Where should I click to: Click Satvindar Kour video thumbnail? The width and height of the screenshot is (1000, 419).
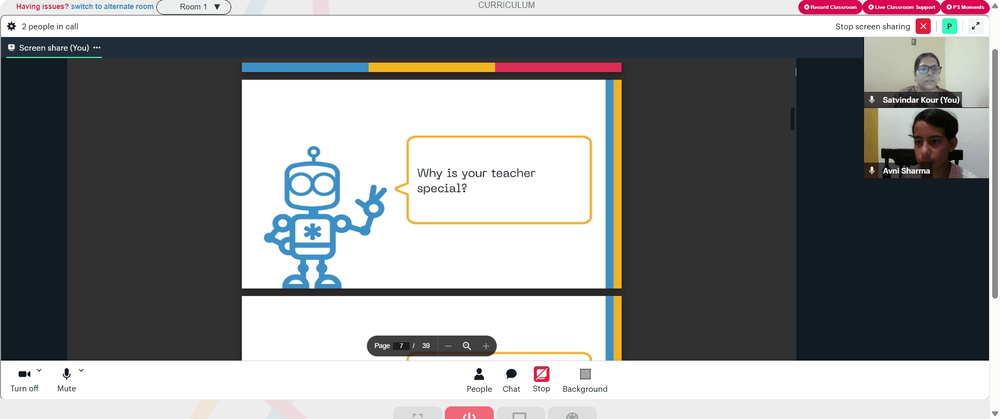pyautogui.click(x=926, y=72)
